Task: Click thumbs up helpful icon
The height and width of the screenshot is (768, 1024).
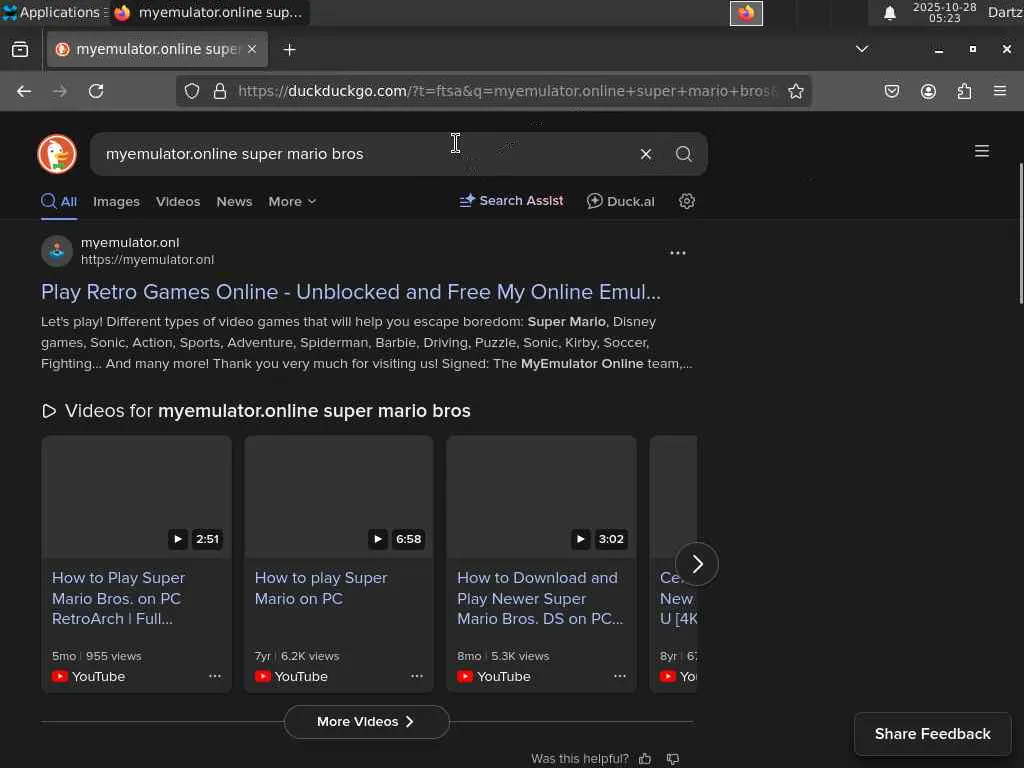Action: coord(645,759)
